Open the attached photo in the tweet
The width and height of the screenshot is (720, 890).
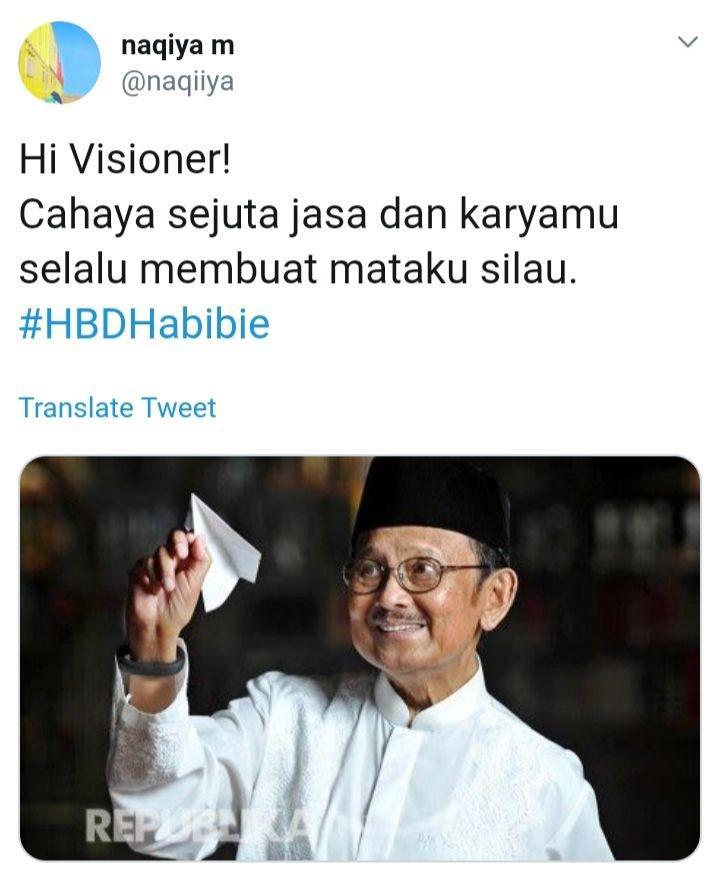tap(360, 658)
